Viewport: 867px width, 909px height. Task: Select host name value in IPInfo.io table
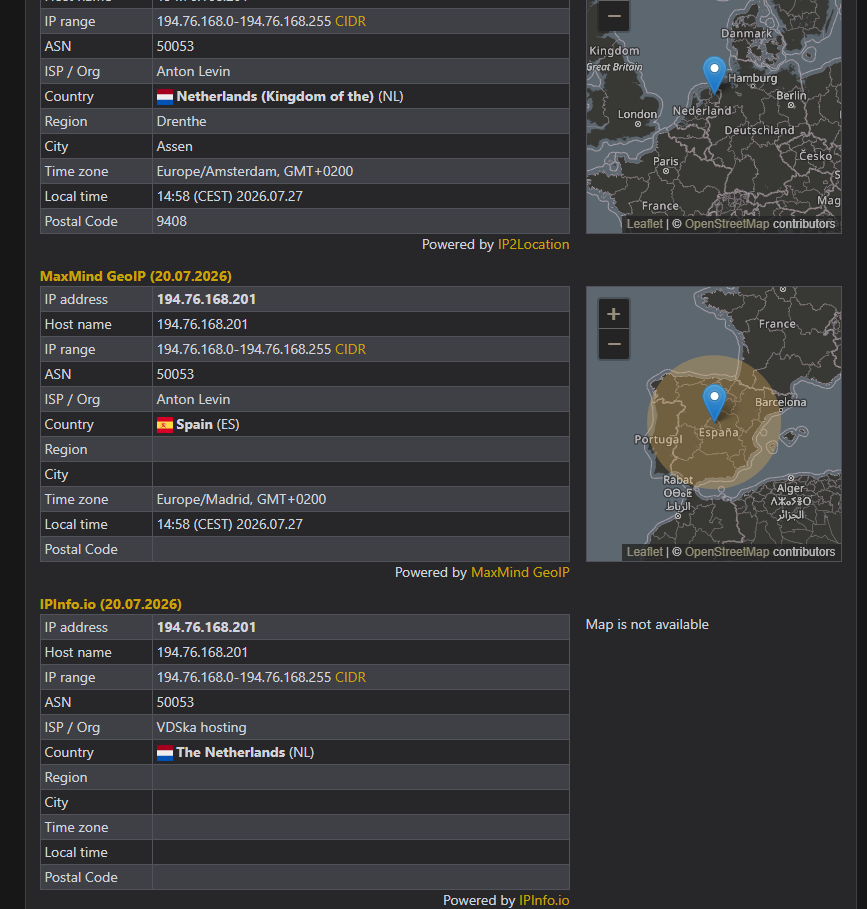click(202, 653)
